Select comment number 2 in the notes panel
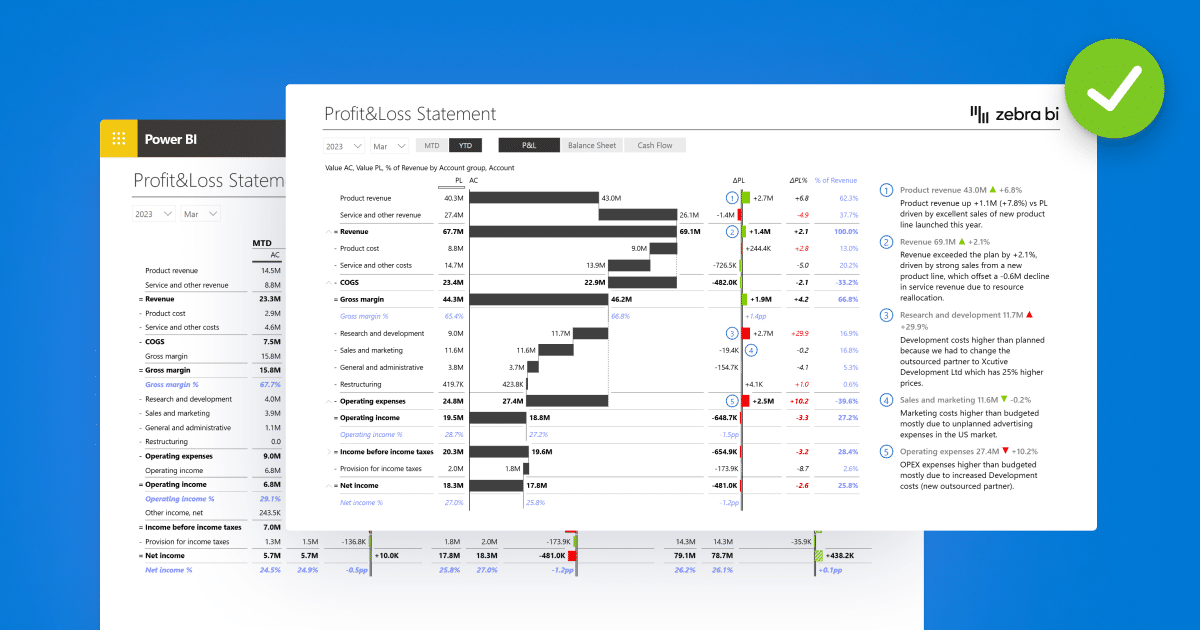 tap(886, 242)
